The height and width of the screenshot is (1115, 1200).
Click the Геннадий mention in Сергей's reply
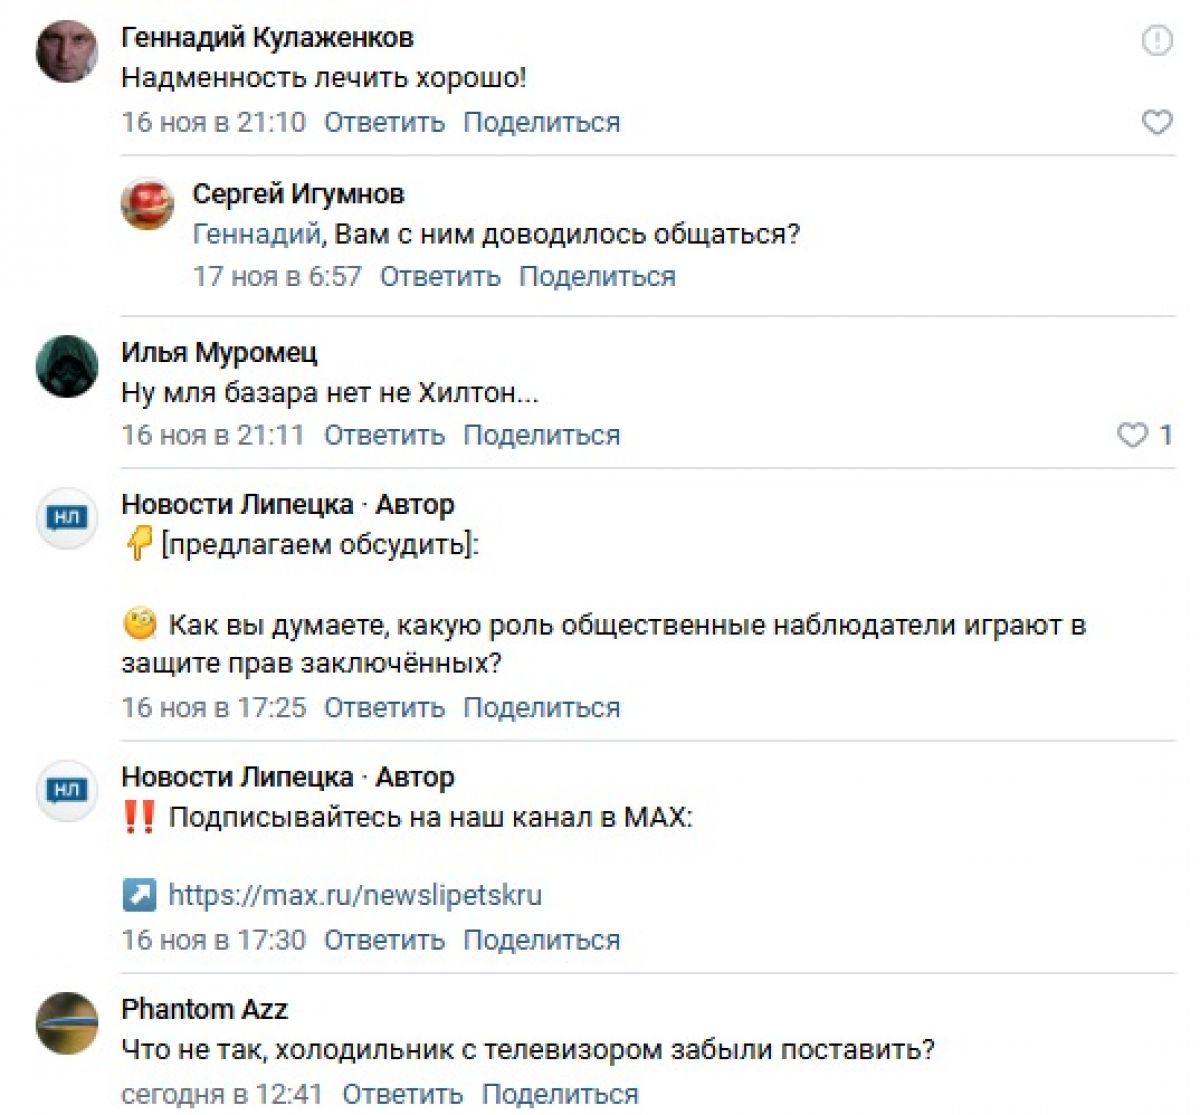coord(256,234)
